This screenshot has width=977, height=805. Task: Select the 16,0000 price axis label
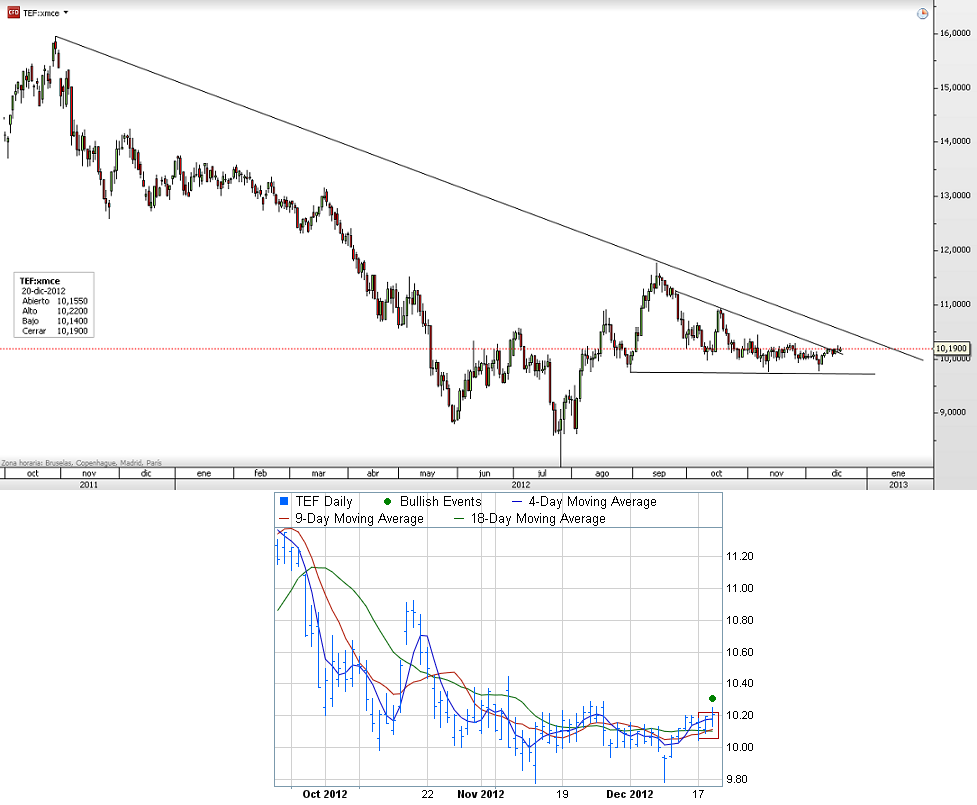tap(955, 34)
